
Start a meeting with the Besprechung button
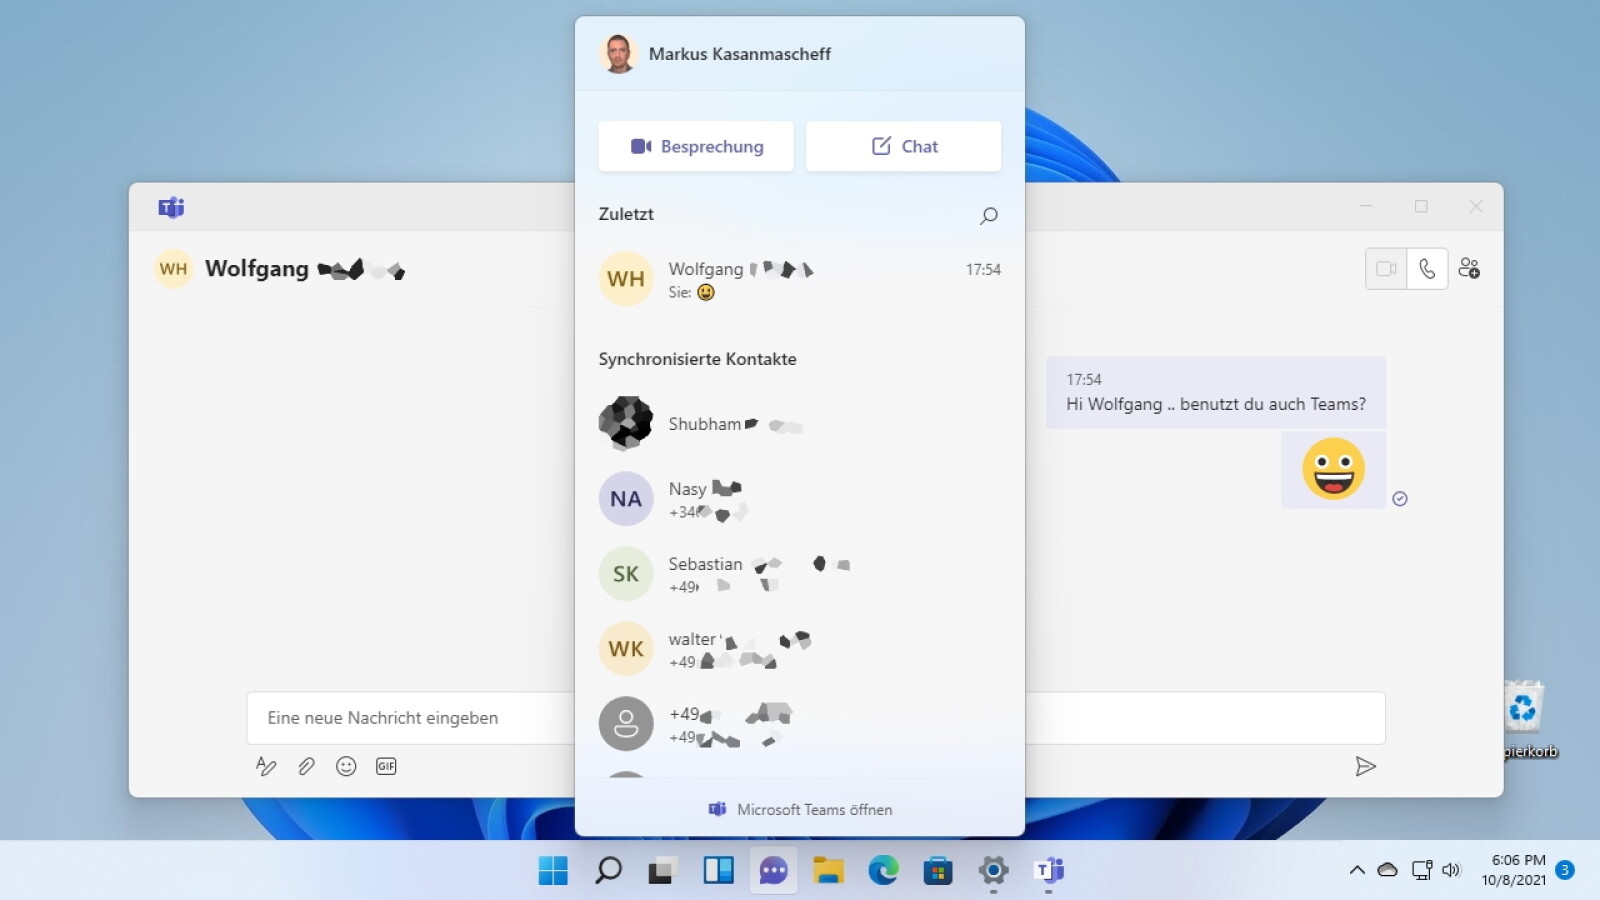695,146
